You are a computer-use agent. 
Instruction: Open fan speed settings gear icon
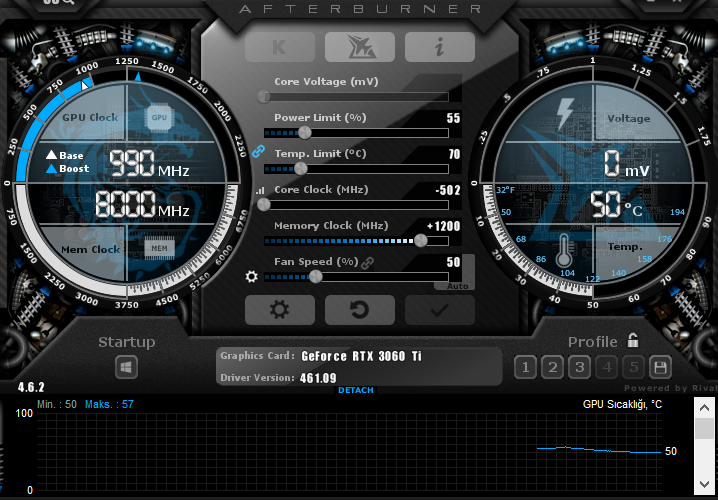(251, 277)
